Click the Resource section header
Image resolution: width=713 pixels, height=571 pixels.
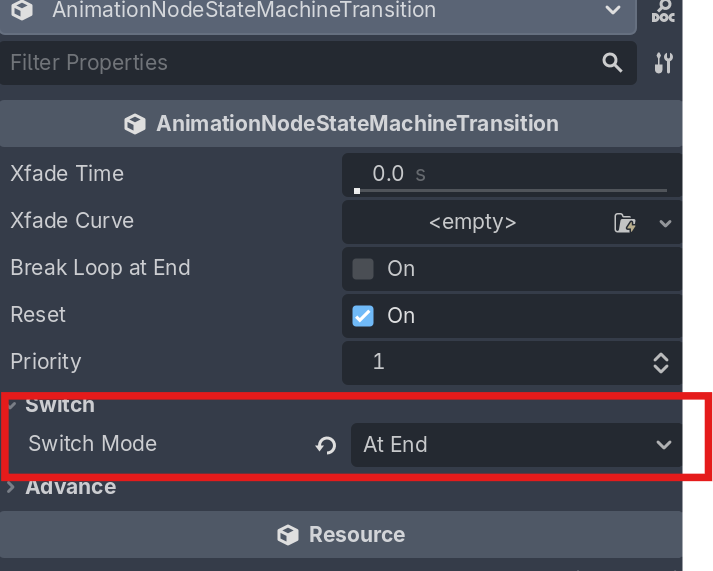pos(341,535)
